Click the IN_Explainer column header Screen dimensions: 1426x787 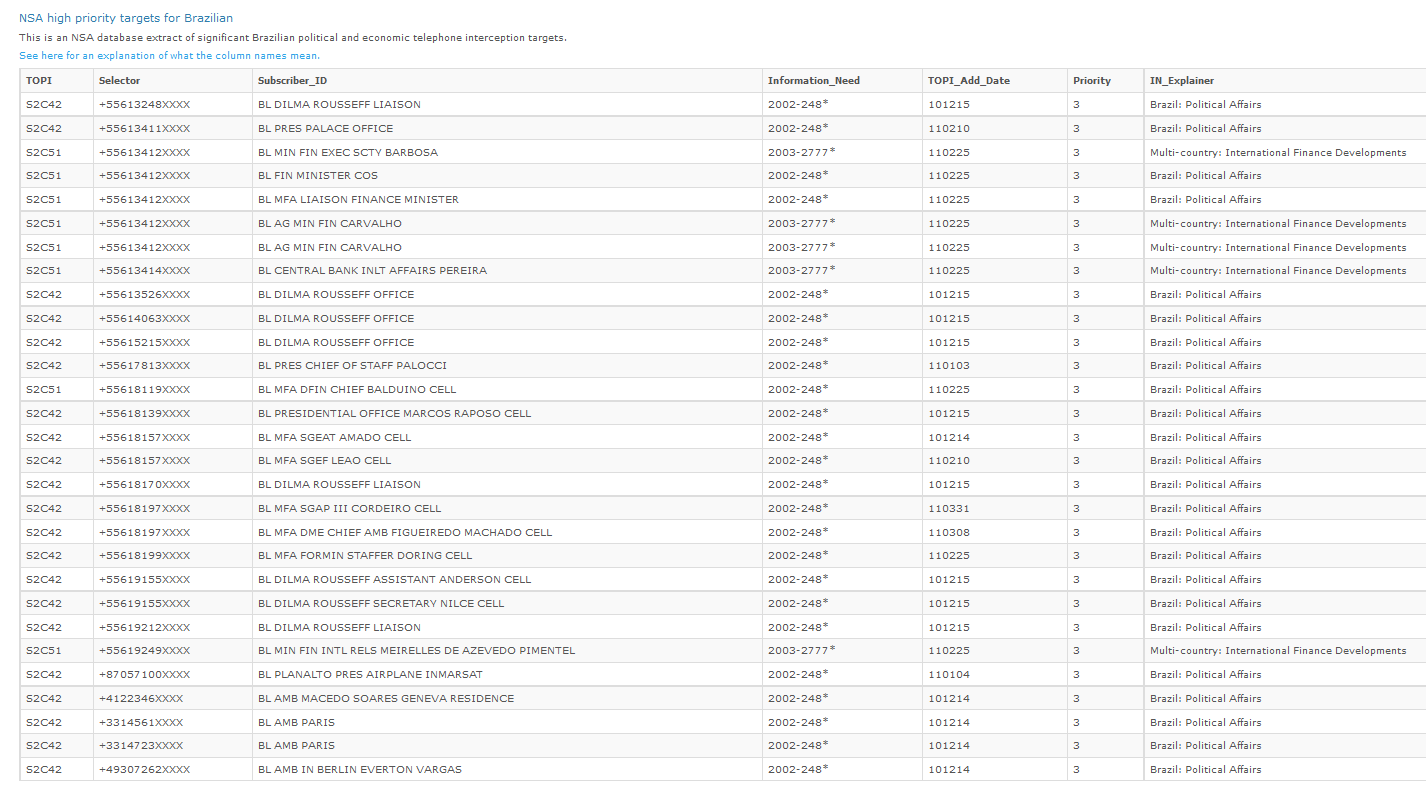tap(1285, 81)
